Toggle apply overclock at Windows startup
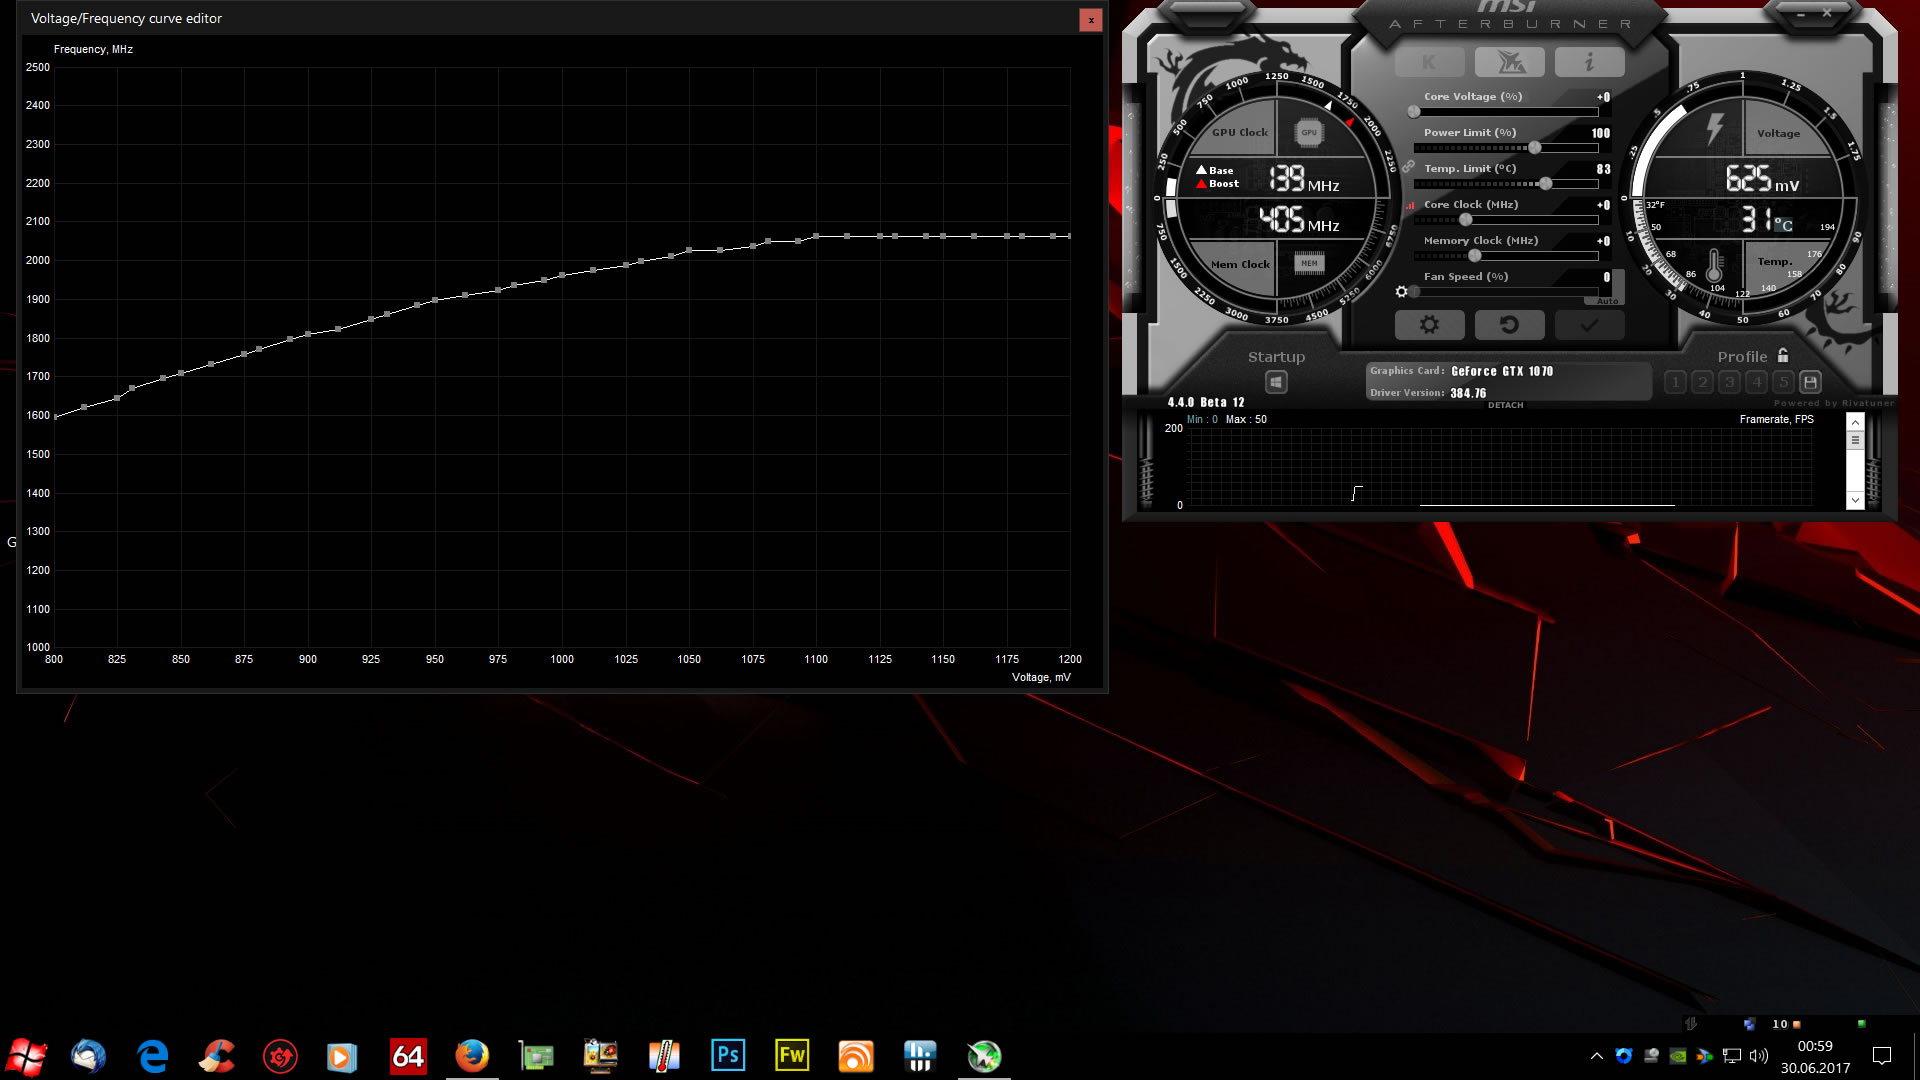This screenshot has width=1920, height=1080. tap(1276, 382)
